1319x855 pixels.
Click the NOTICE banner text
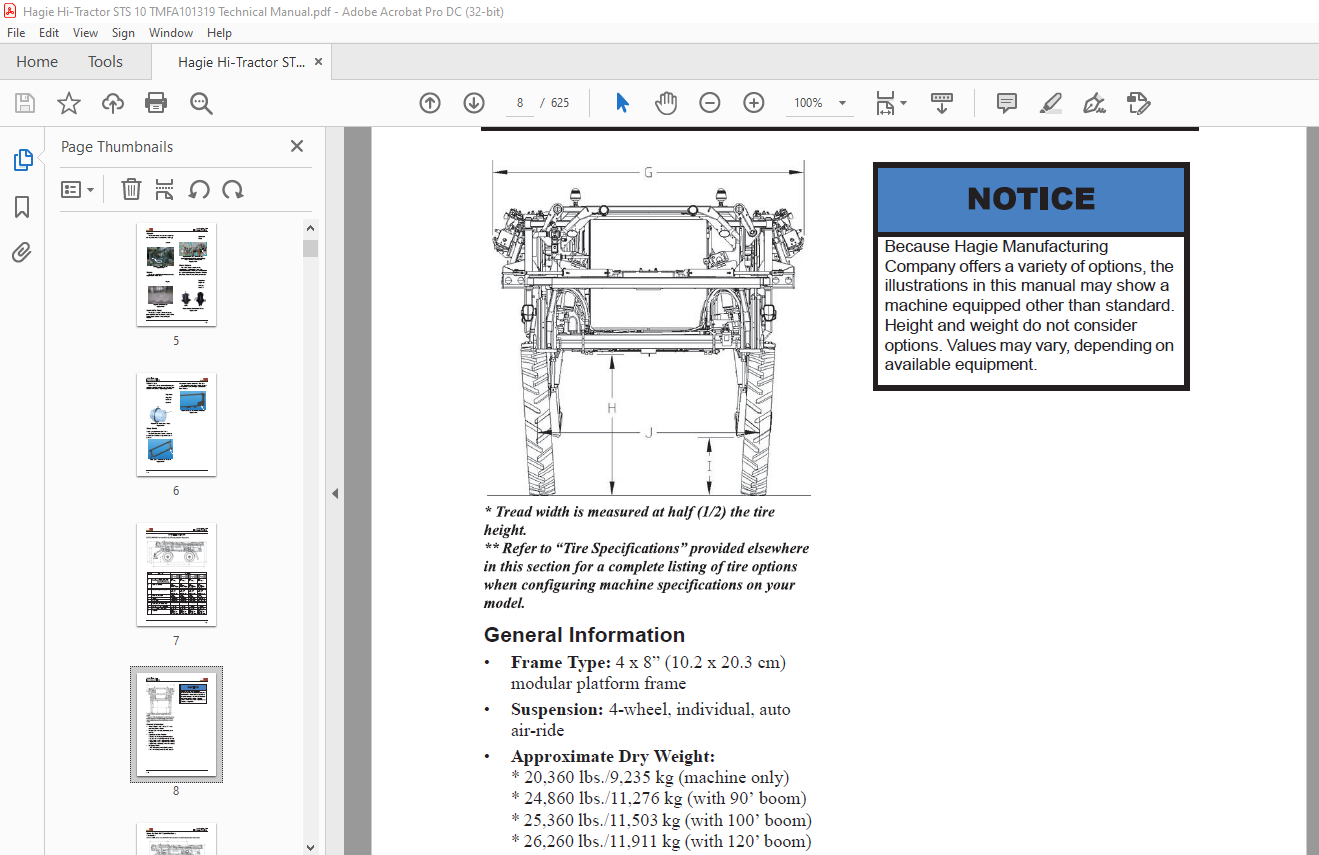pos(1031,199)
